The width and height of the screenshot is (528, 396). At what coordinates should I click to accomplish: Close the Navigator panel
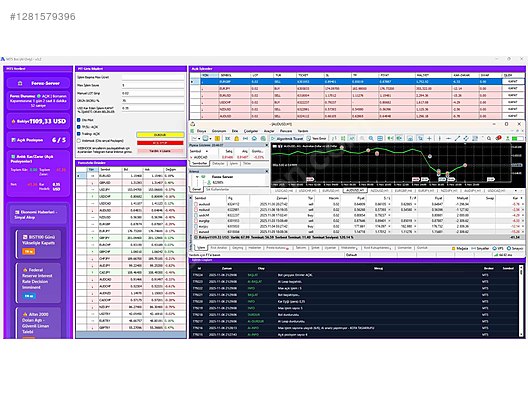click(267, 171)
